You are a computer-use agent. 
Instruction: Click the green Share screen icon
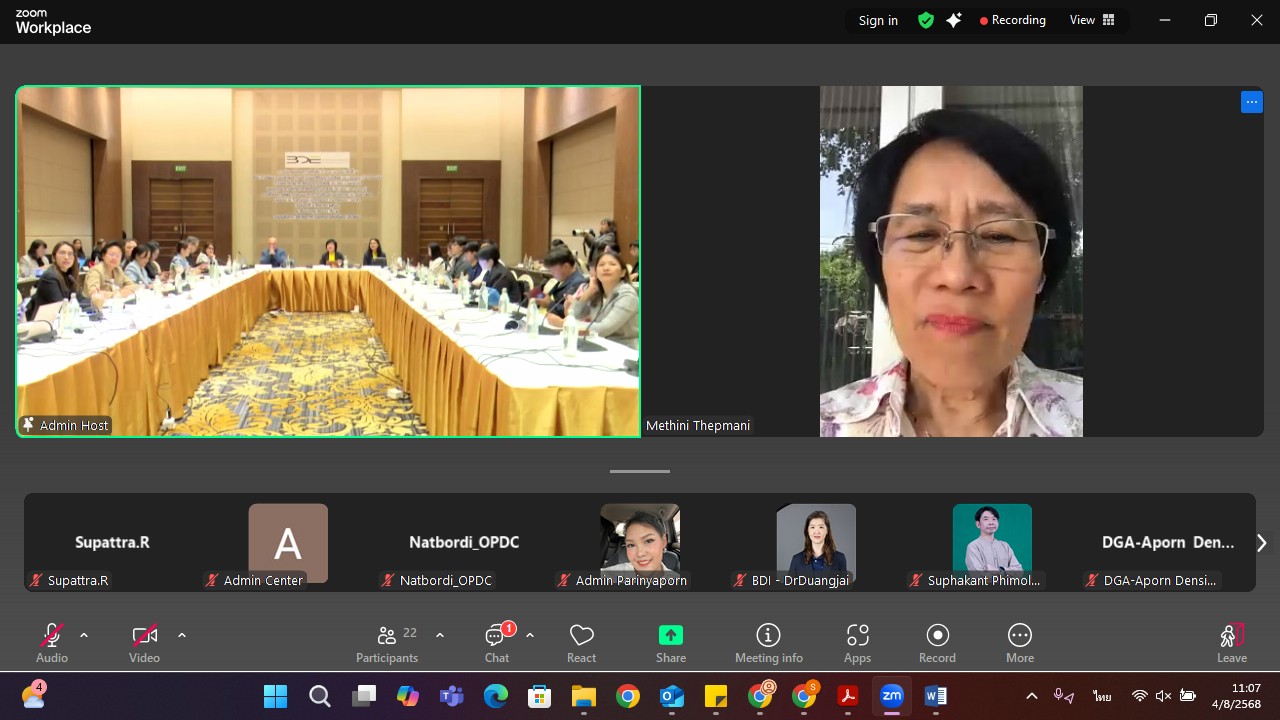pyautogui.click(x=670, y=642)
